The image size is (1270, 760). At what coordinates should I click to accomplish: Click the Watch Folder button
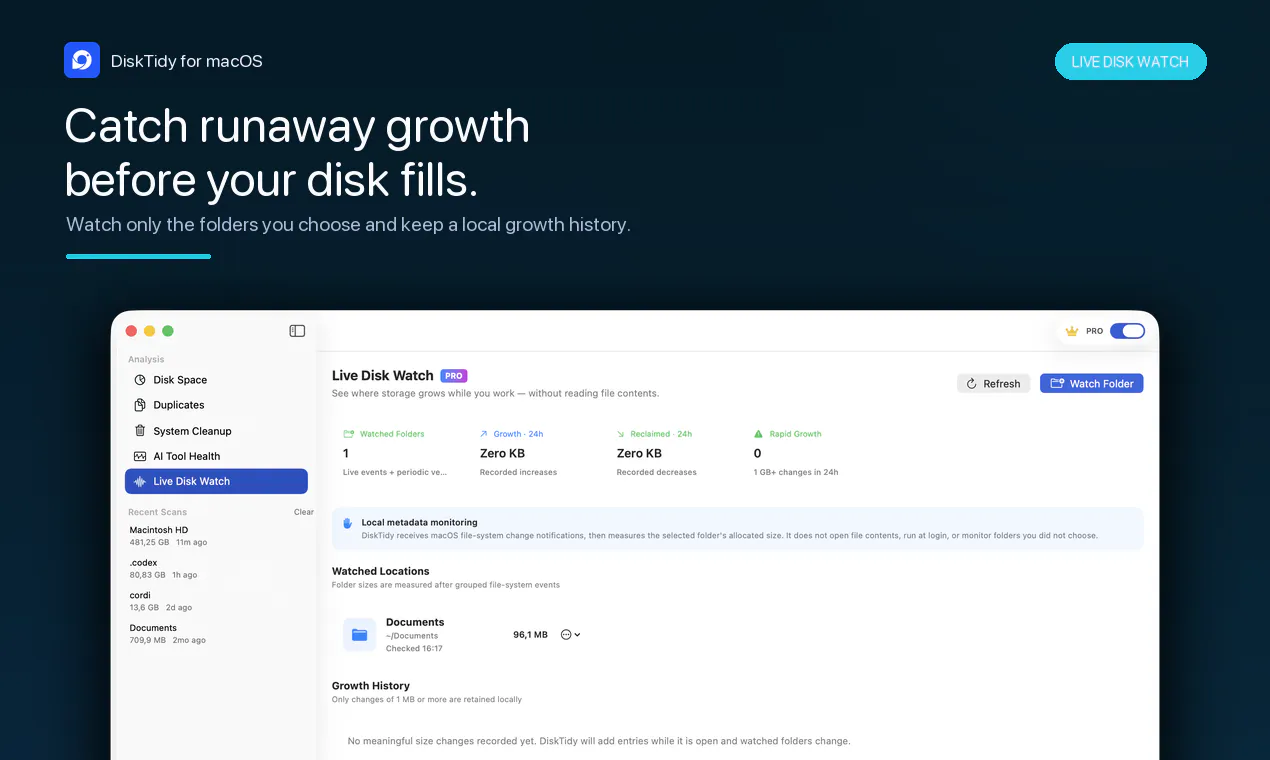click(1091, 383)
